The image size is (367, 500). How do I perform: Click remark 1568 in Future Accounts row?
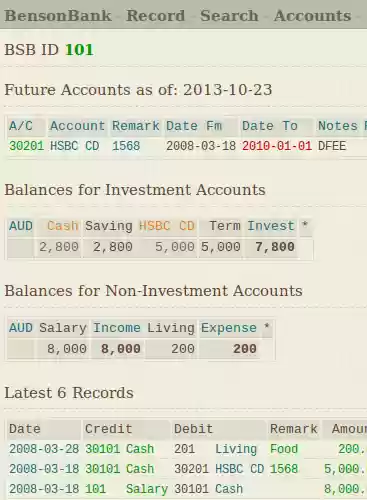(126, 146)
